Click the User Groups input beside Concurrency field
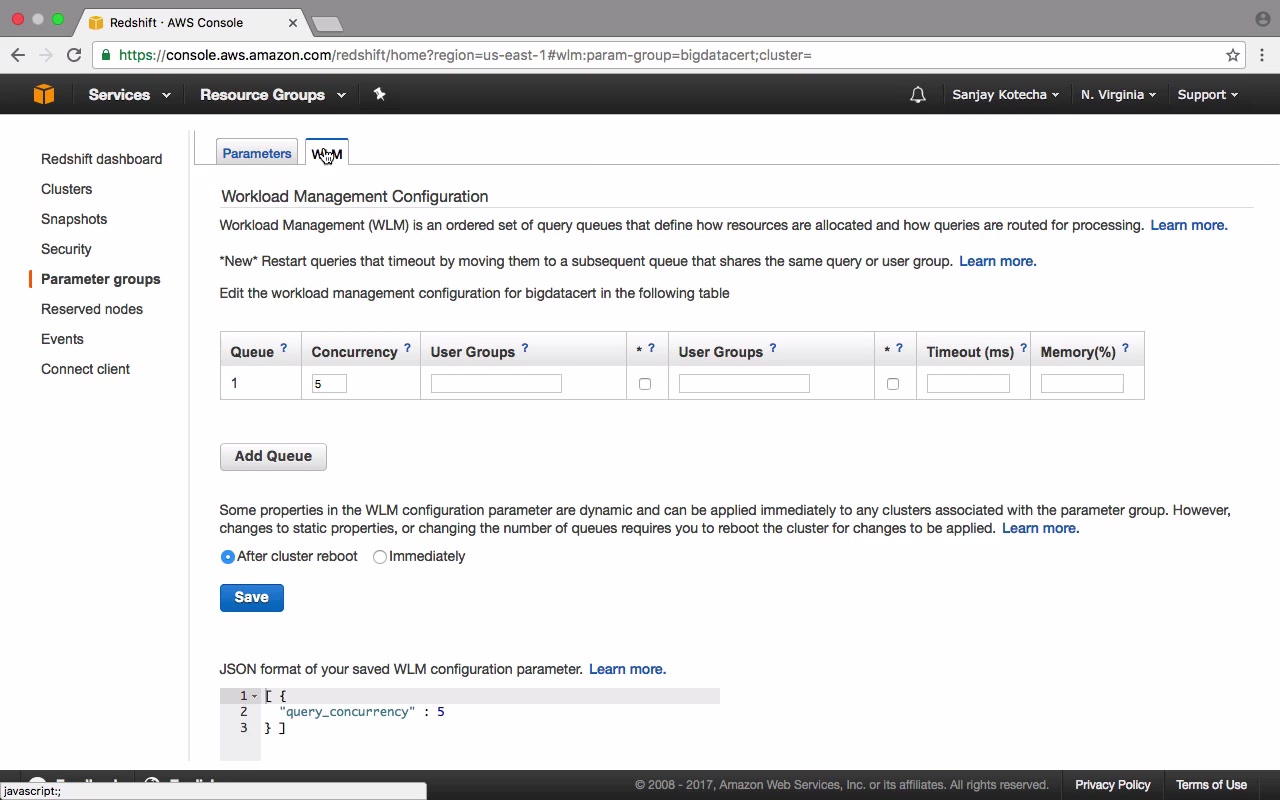1280x800 pixels. (496, 384)
